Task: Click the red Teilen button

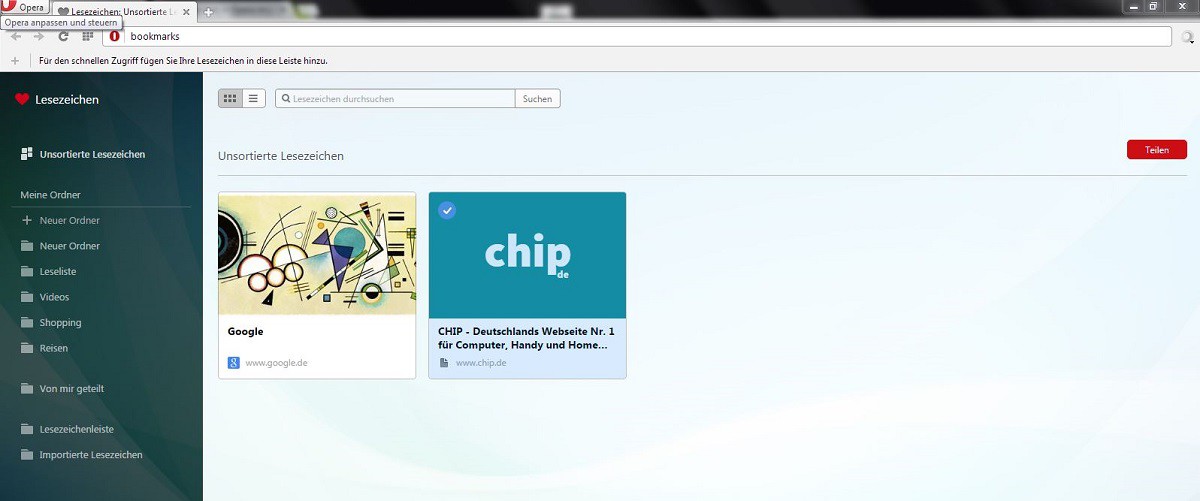Action: point(1156,149)
